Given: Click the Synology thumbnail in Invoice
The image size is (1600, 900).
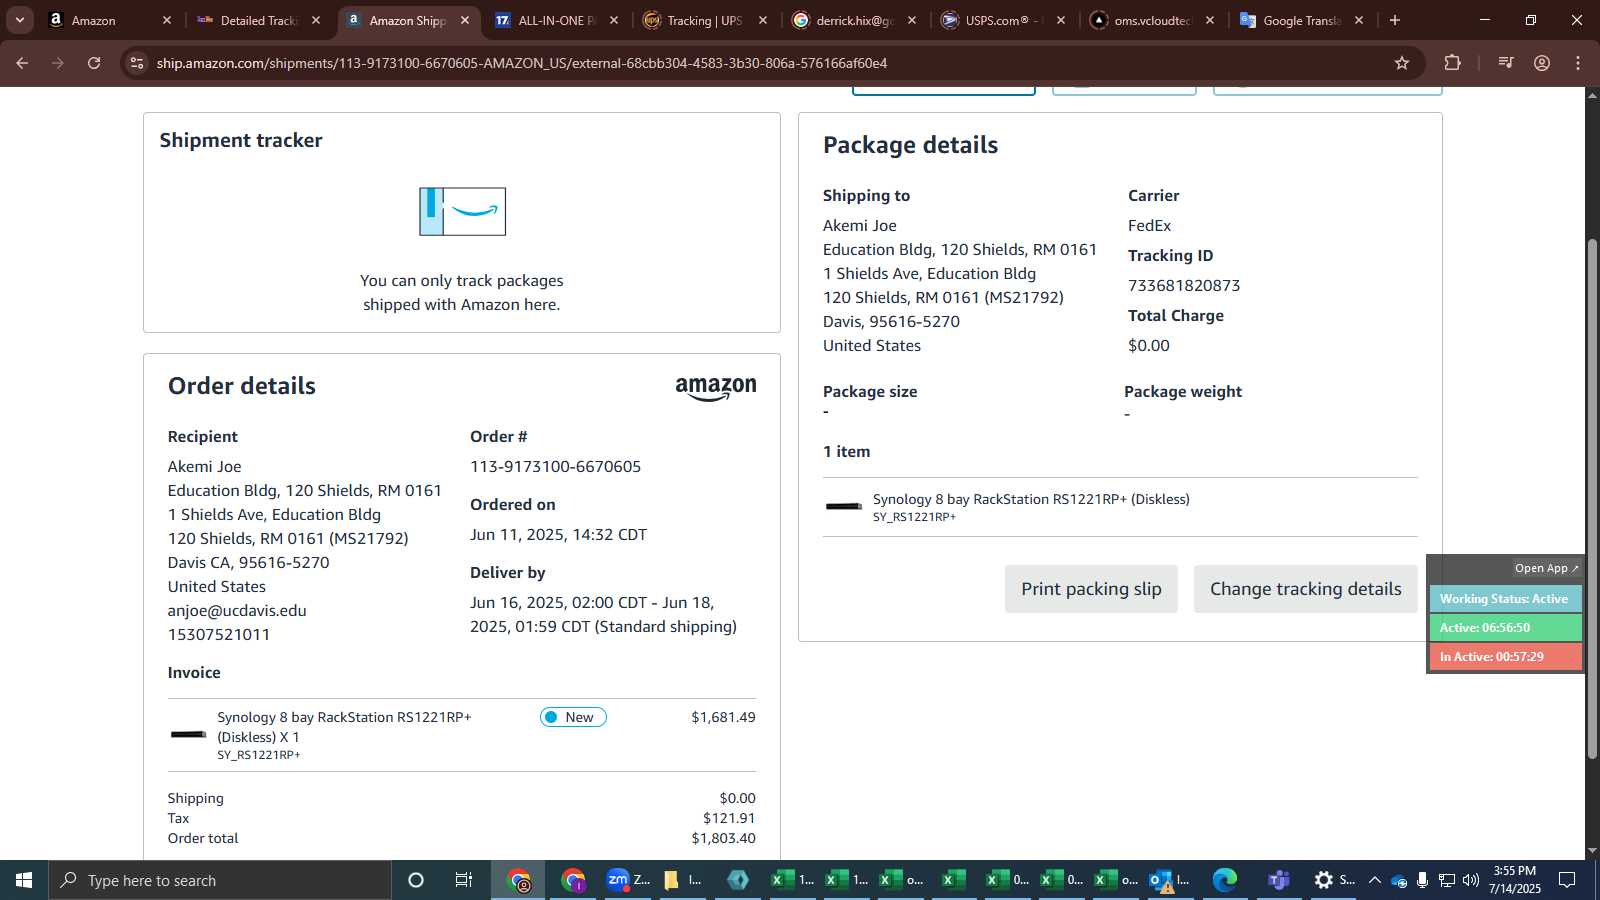Looking at the screenshot, I should click(x=188, y=734).
